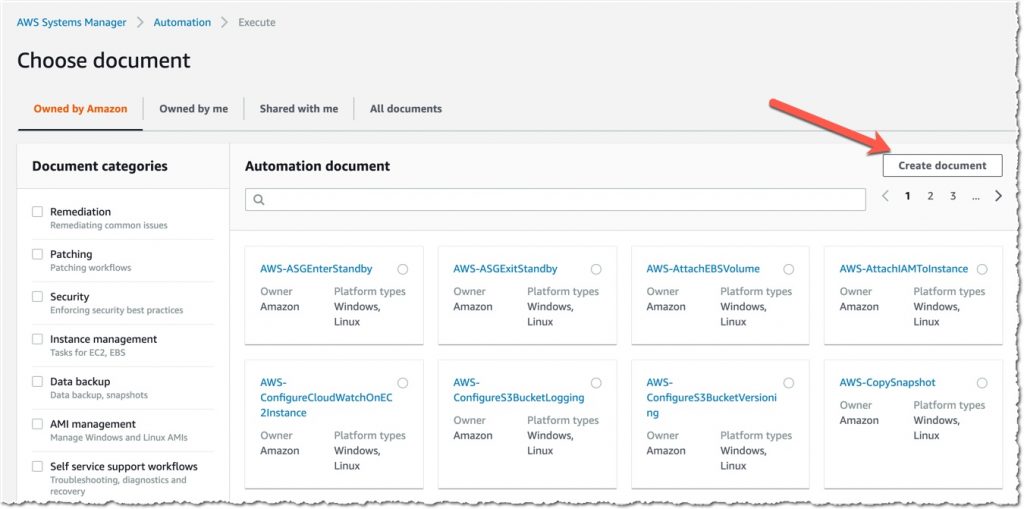This screenshot has width=1024, height=509.
Task: Go to page 3
Action: tap(953, 196)
